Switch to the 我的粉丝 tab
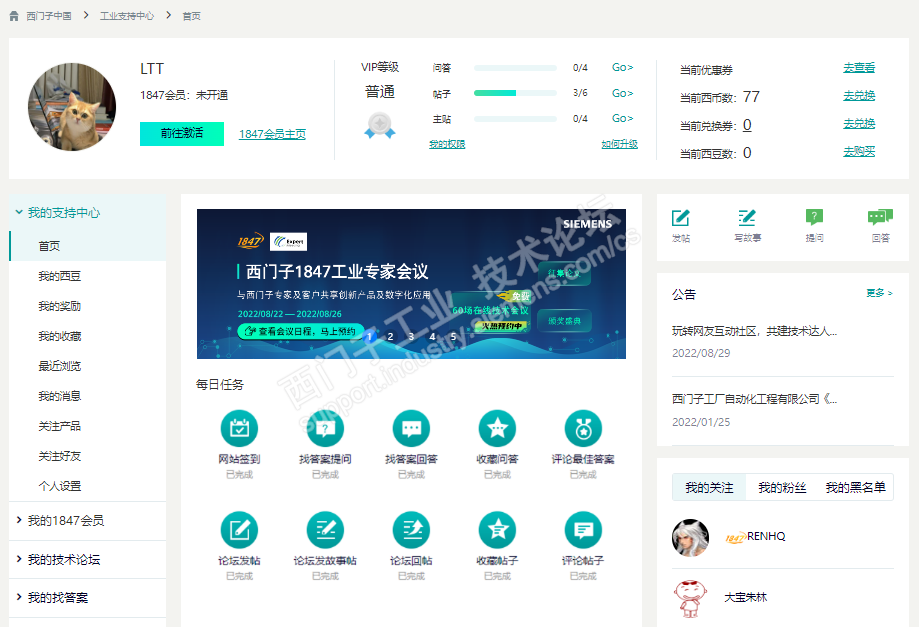919x627 pixels. (x=782, y=487)
